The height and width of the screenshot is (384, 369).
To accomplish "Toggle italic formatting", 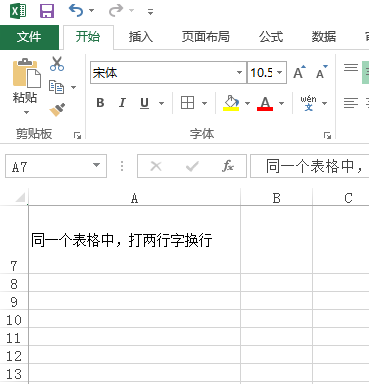I will [122, 103].
